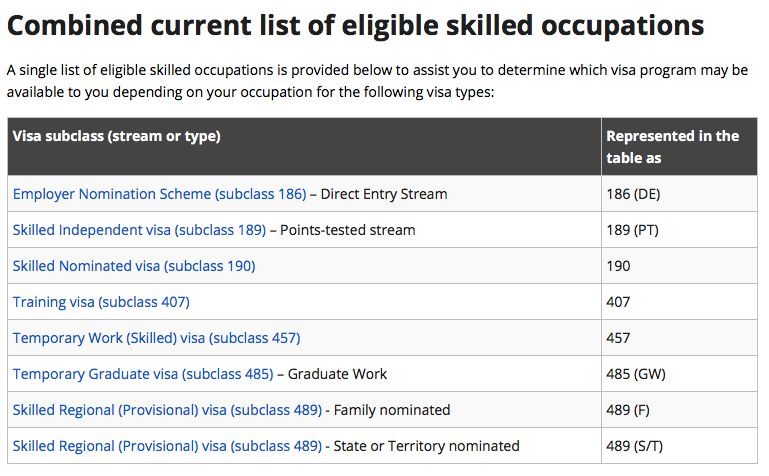The width and height of the screenshot is (769, 476).
Task: Click the 'Visa subclass (stream or type)' column header
Action: click(x=305, y=147)
